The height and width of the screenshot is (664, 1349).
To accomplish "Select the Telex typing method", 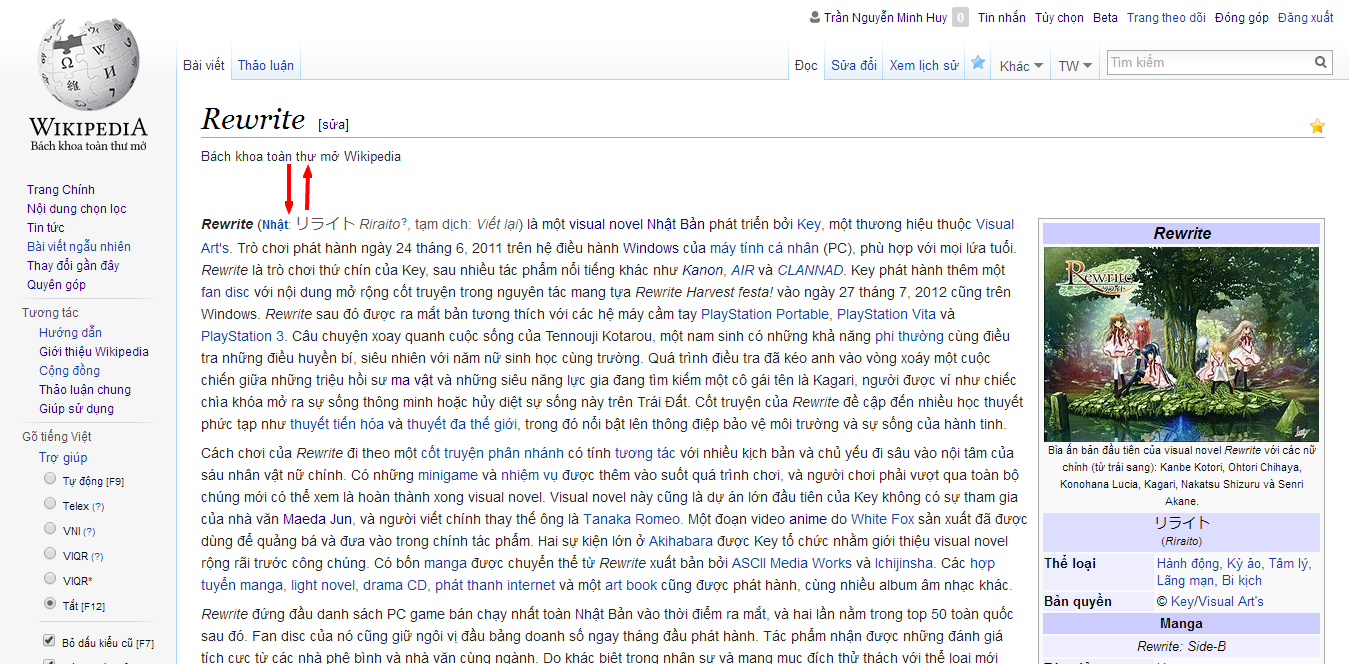I will point(50,504).
